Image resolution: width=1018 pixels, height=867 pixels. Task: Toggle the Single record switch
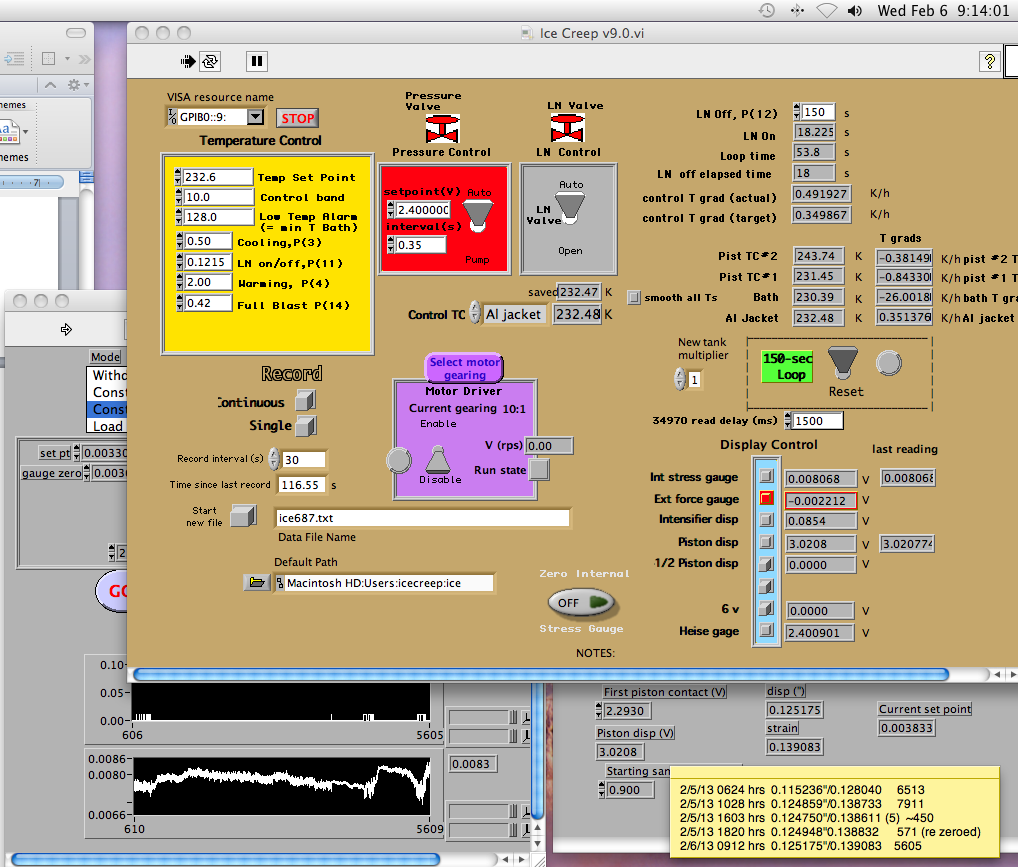pos(306,426)
